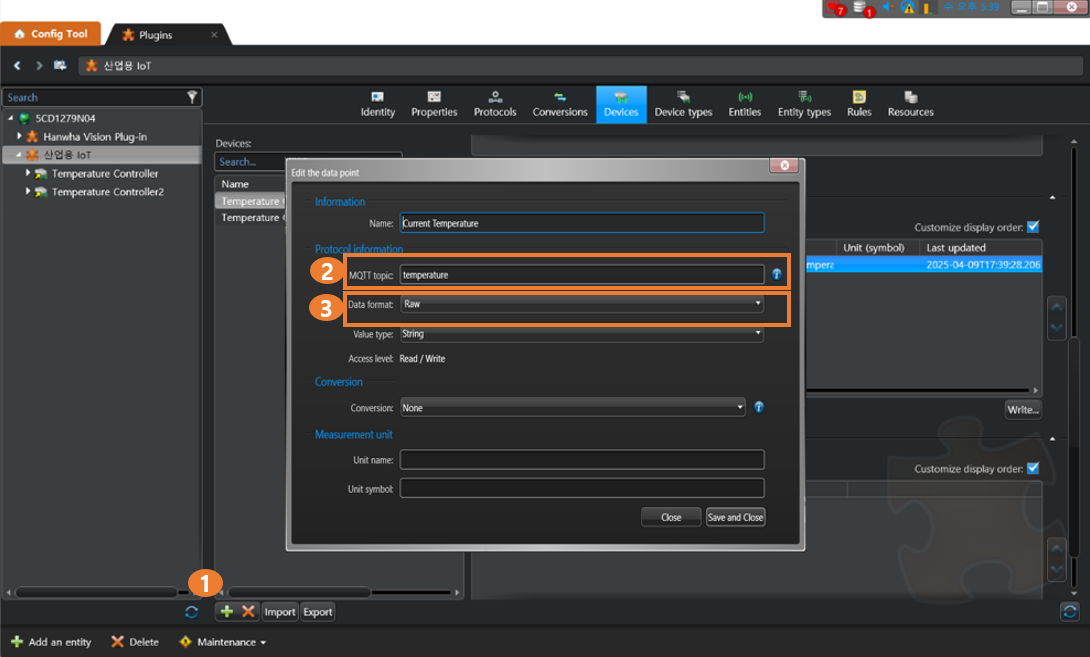Click the Save and Close button
The height and width of the screenshot is (657, 1090).
(735, 517)
